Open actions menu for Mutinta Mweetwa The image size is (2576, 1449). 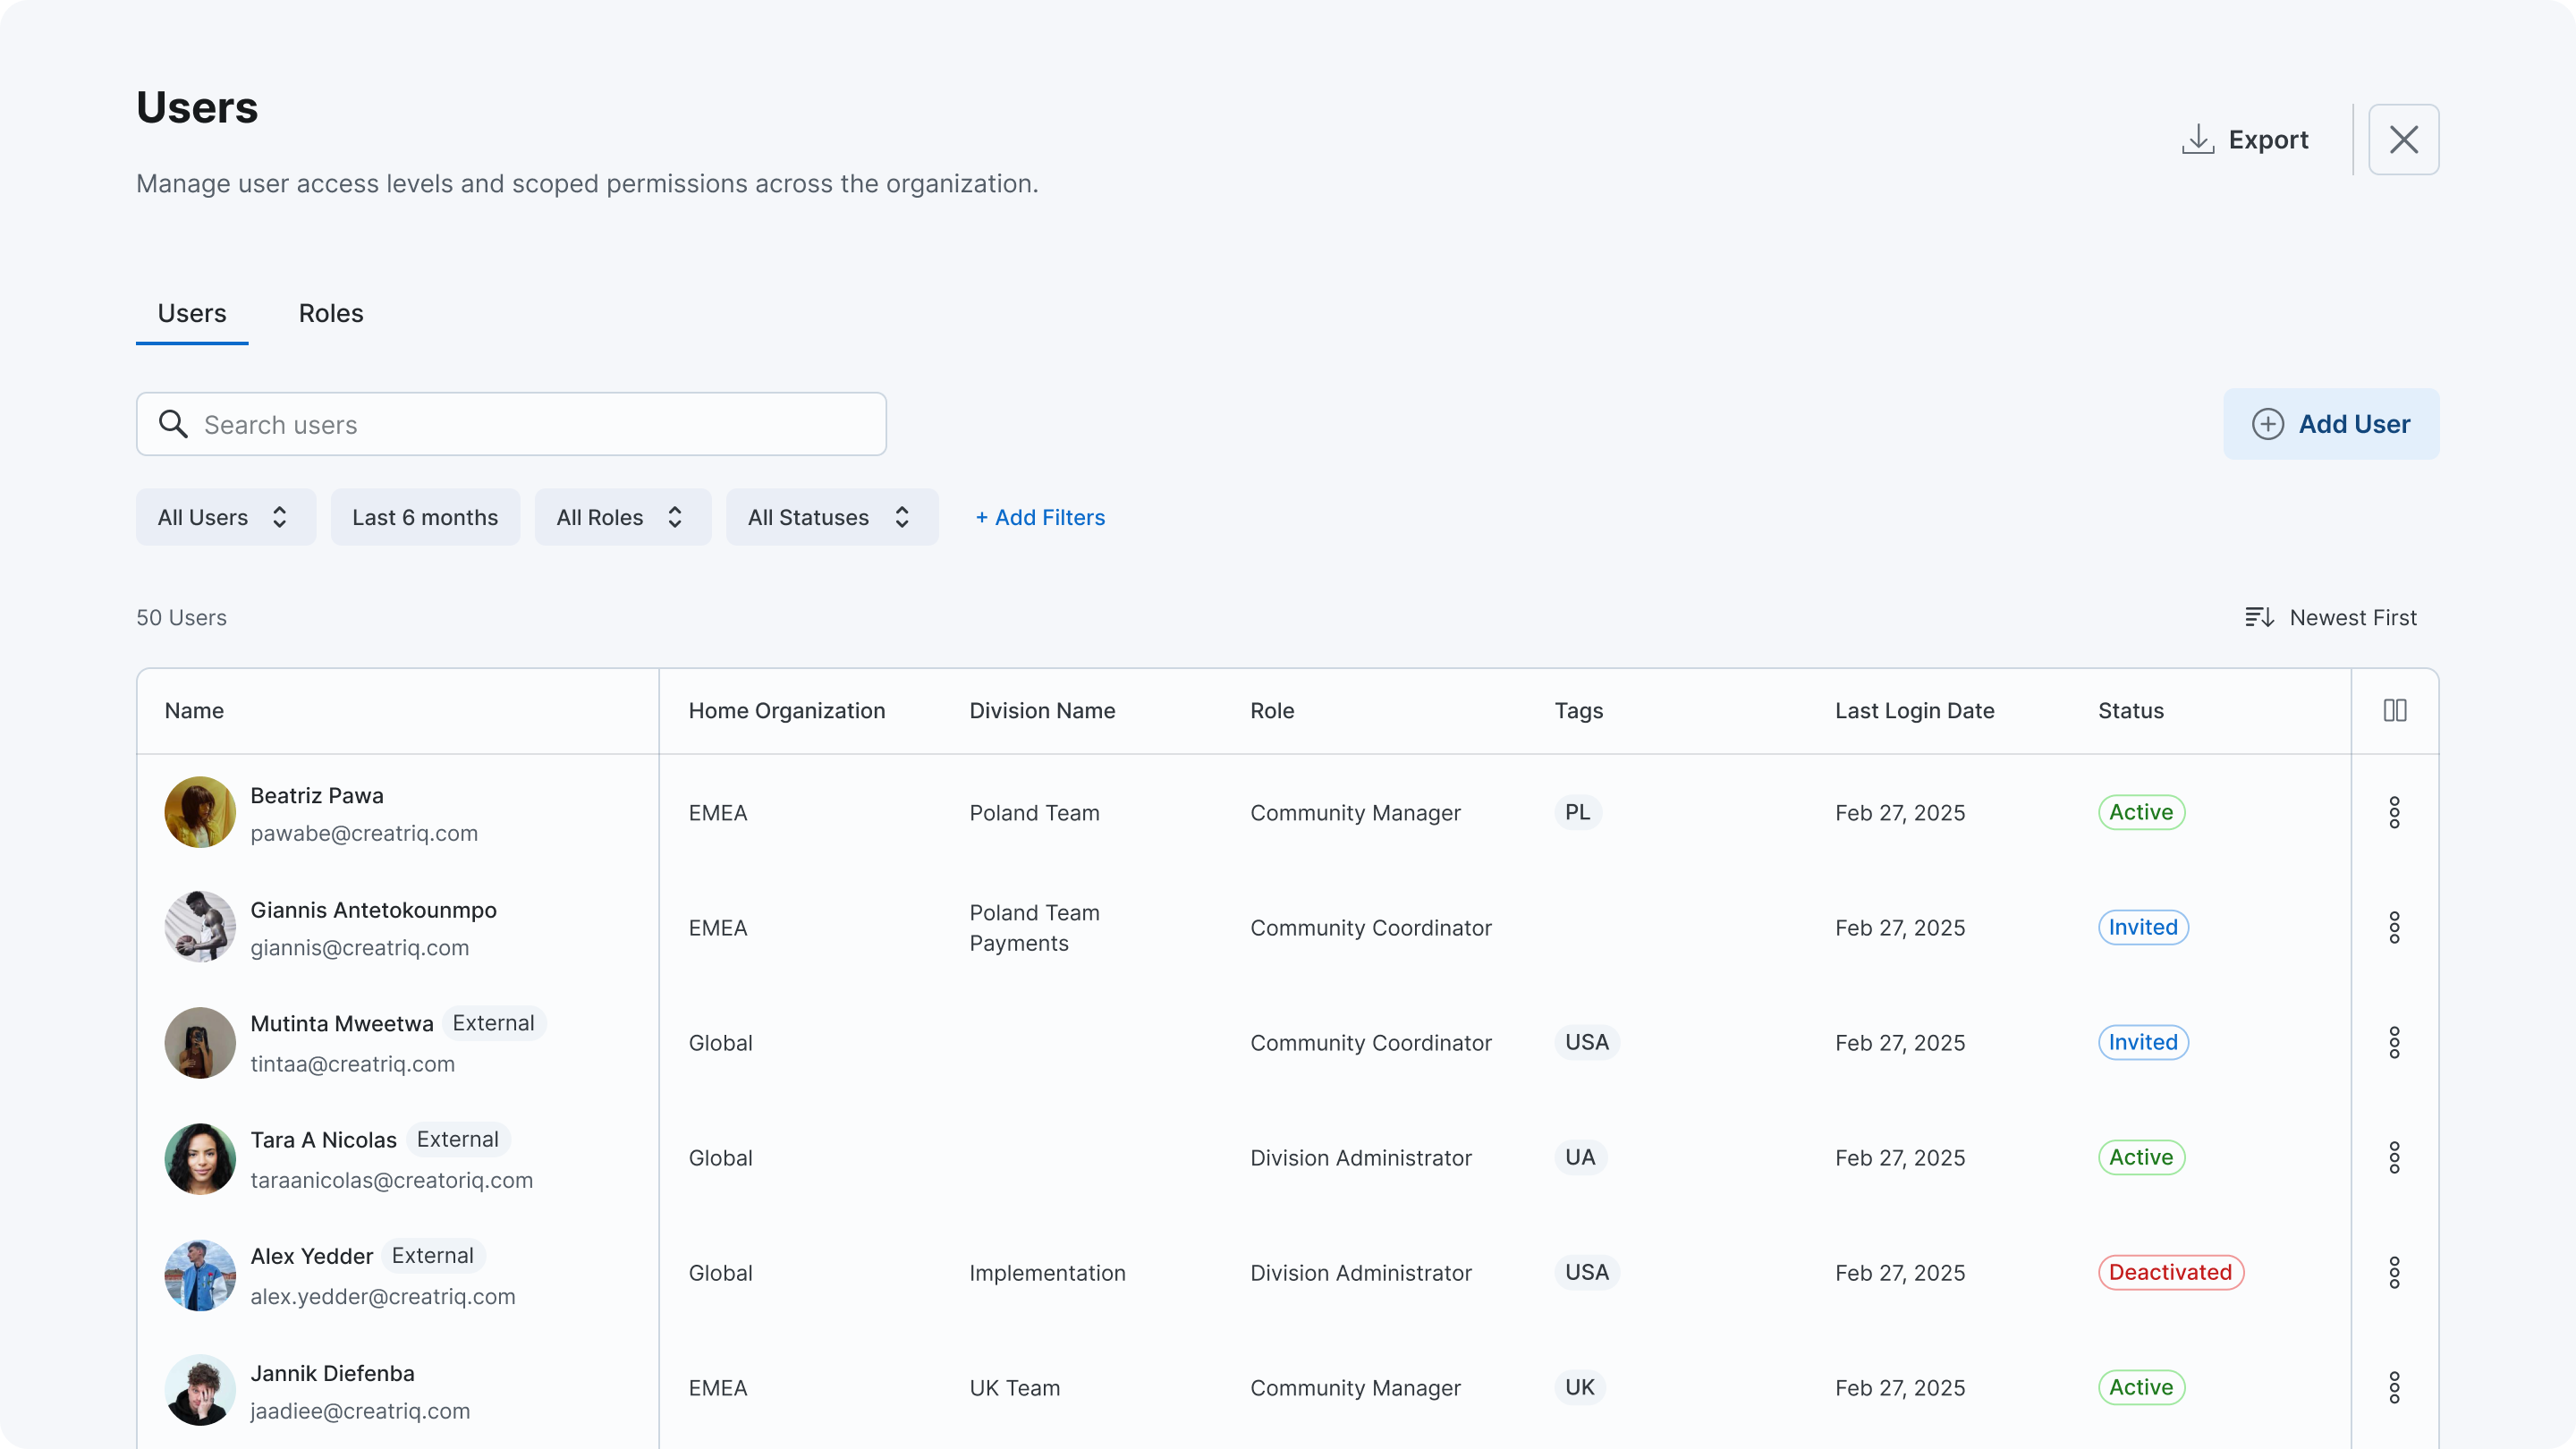coord(2394,1042)
